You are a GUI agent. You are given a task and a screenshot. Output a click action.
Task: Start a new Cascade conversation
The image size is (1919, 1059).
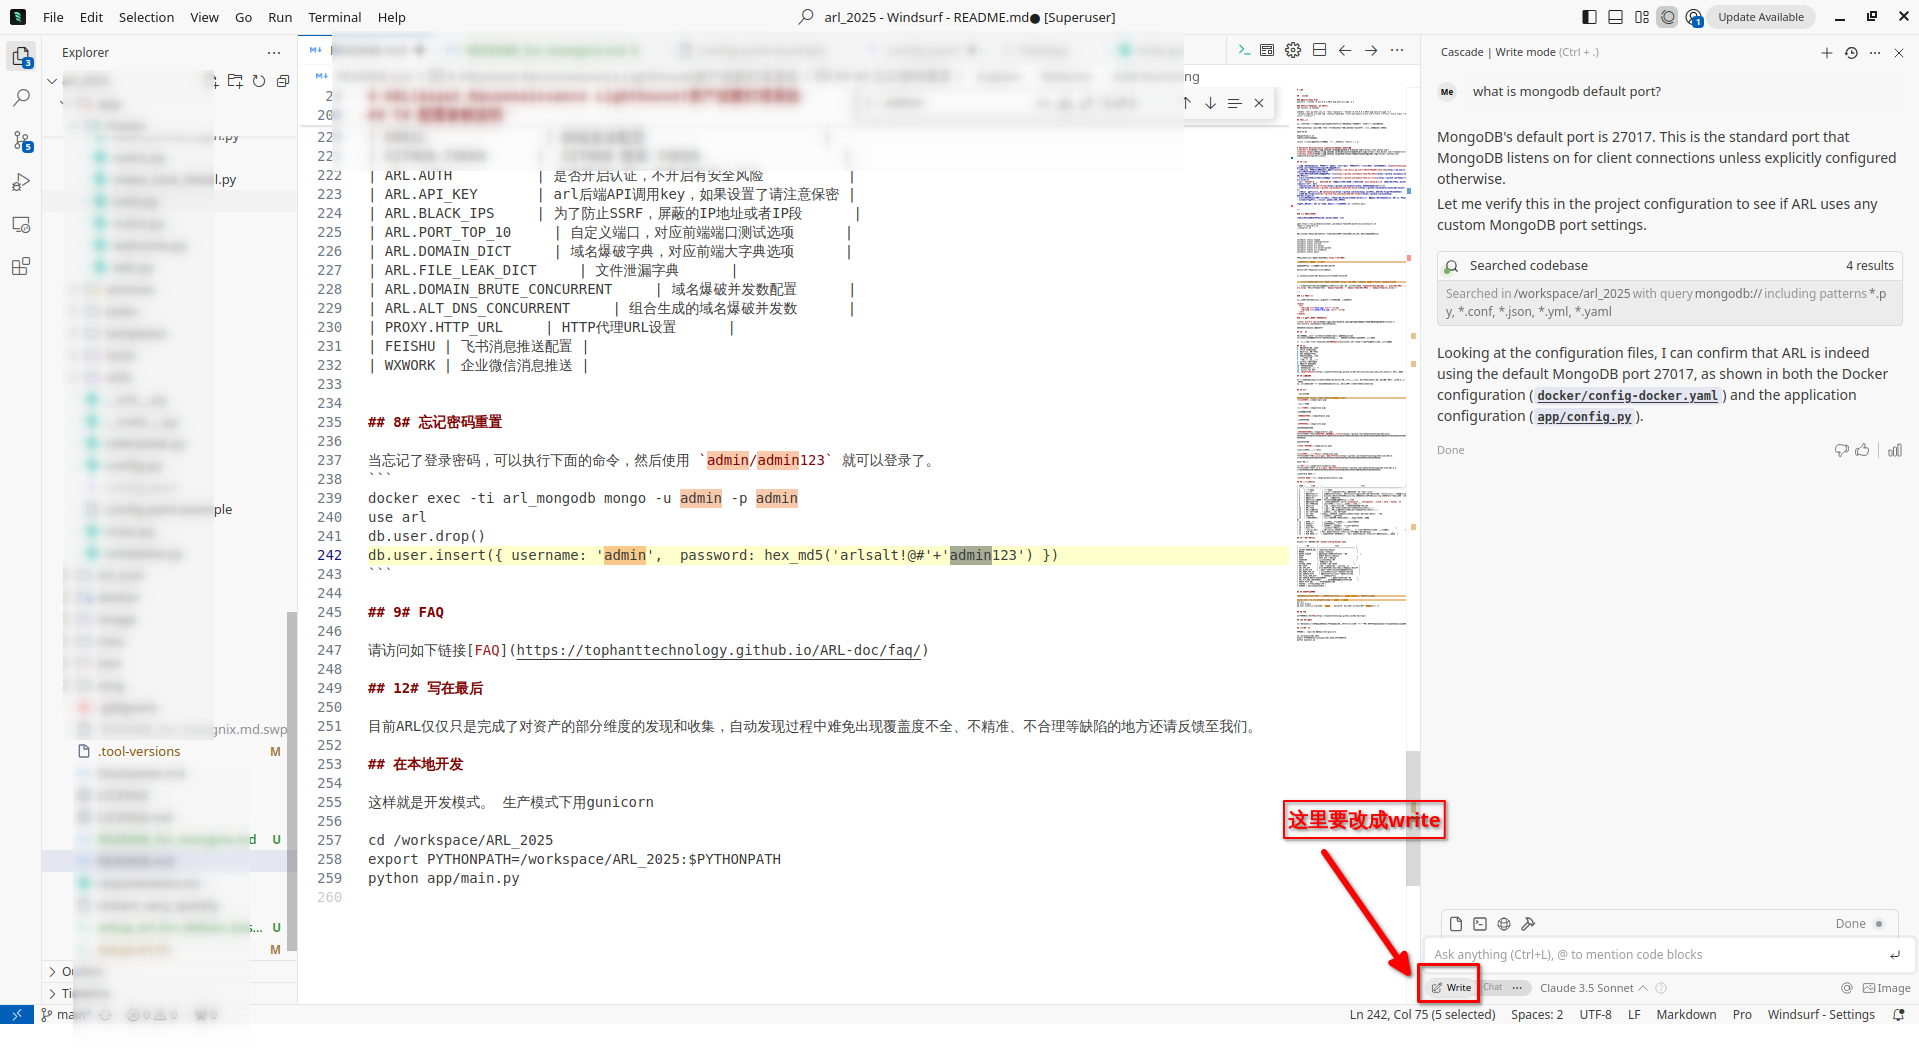pos(1827,53)
